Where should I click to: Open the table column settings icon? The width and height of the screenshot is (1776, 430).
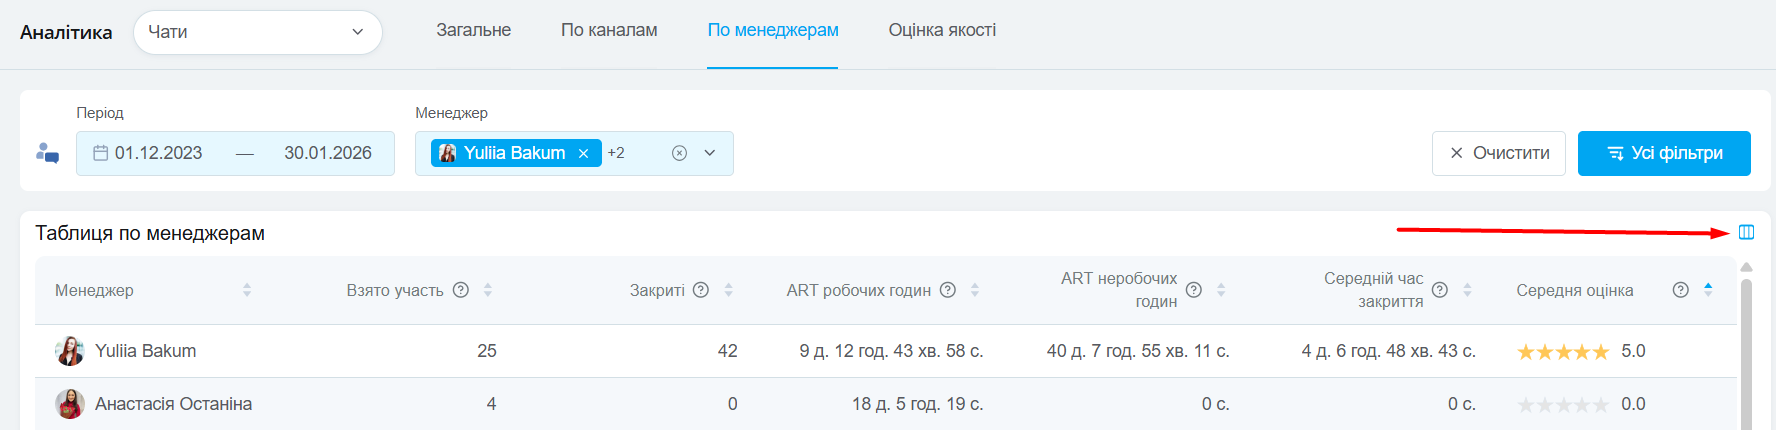pyautogui.click(x=1746, y=232)
